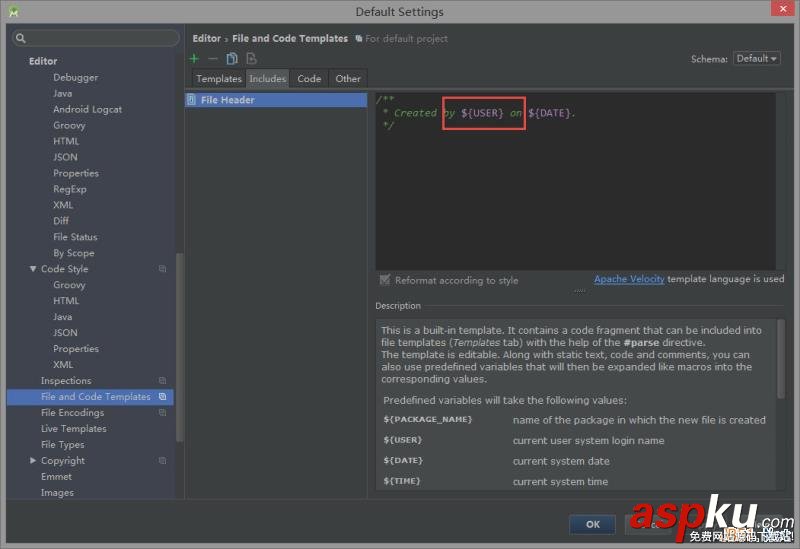This screenshot has width=800, height=549.
Task: Click the reset to default template icon
Action: 251,59
